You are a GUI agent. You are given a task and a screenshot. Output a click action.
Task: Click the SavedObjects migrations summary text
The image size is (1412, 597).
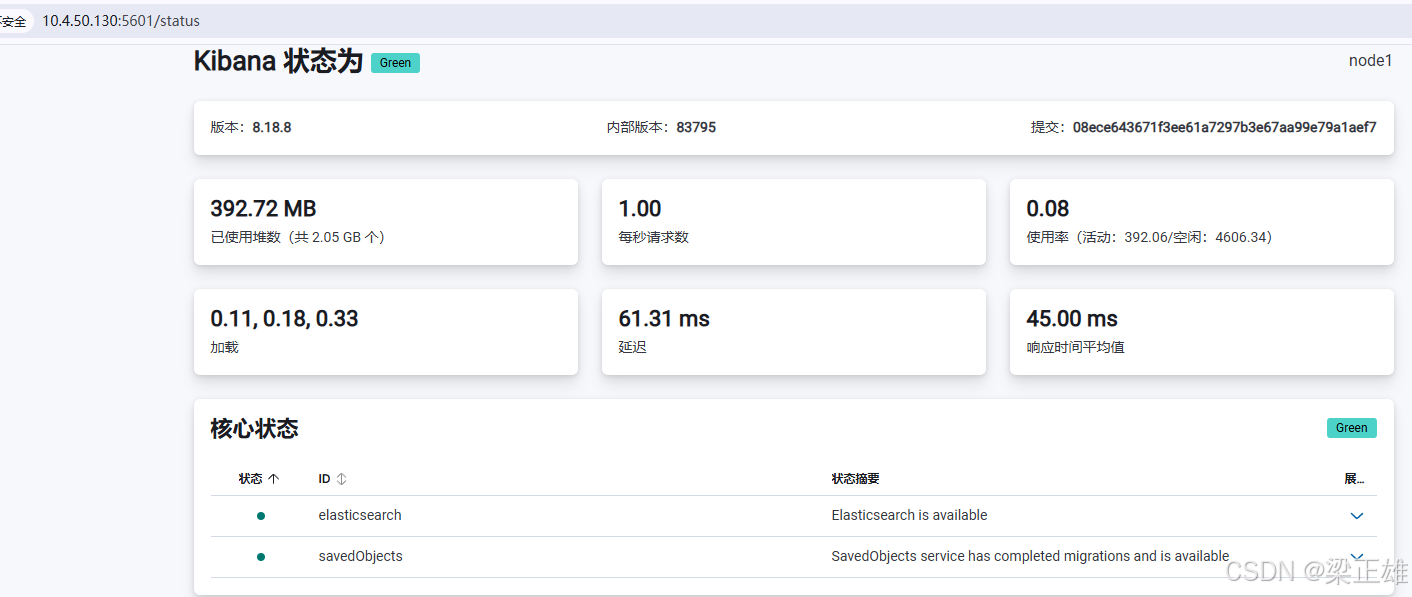pyautogui.click(x=1030, y=556)
